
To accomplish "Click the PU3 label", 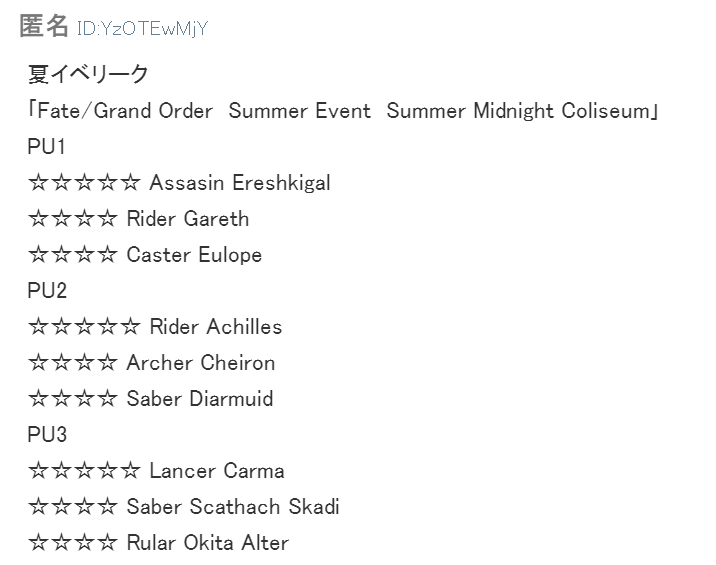I will click(47, 434).
